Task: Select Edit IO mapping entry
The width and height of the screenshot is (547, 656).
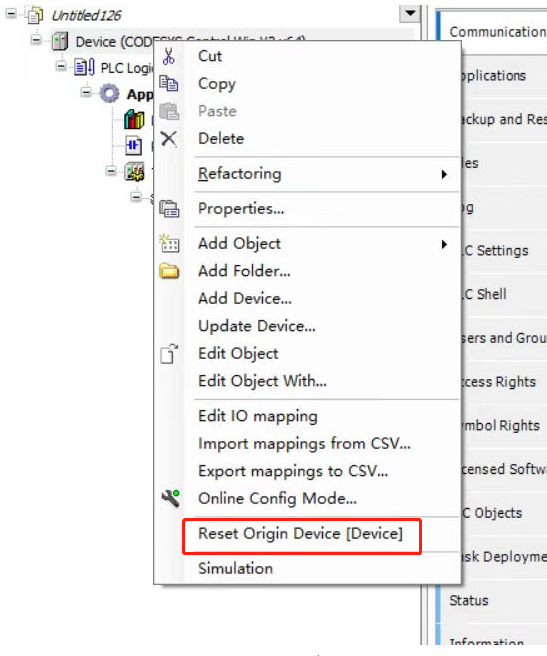Action: point(308,416)
